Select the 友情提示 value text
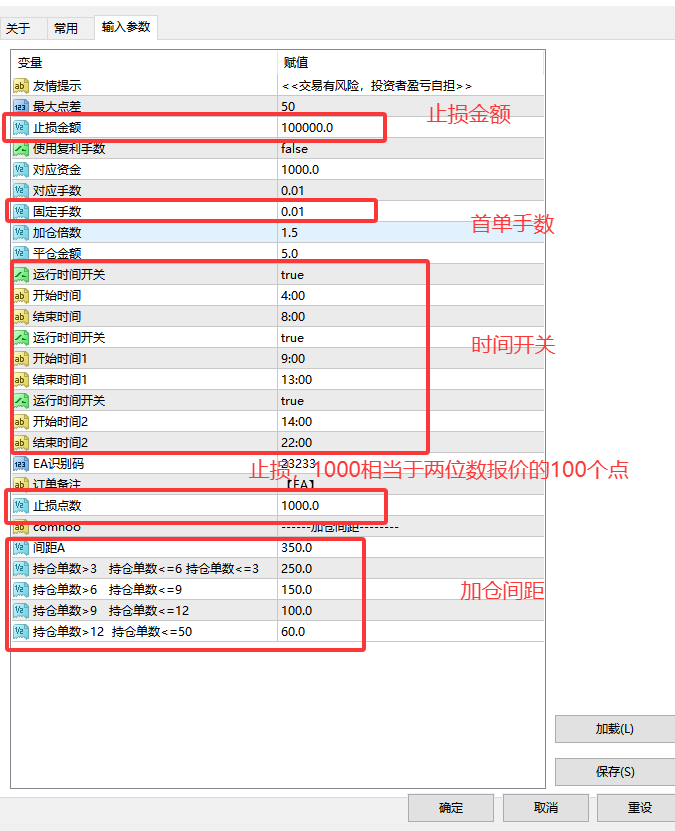This screenshot has width=675, height=831. 377,86
